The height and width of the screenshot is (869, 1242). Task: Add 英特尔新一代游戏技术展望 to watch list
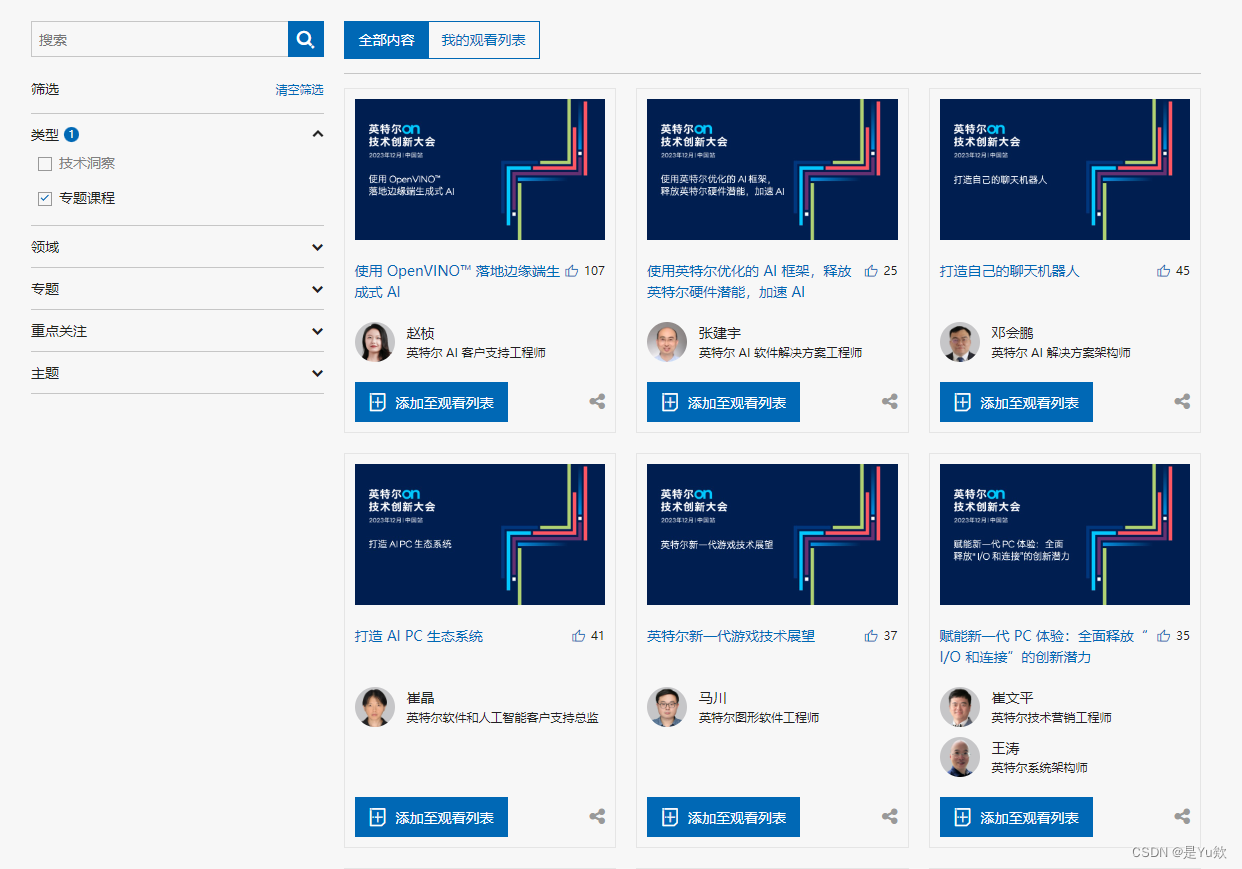[x=723, y=817]
